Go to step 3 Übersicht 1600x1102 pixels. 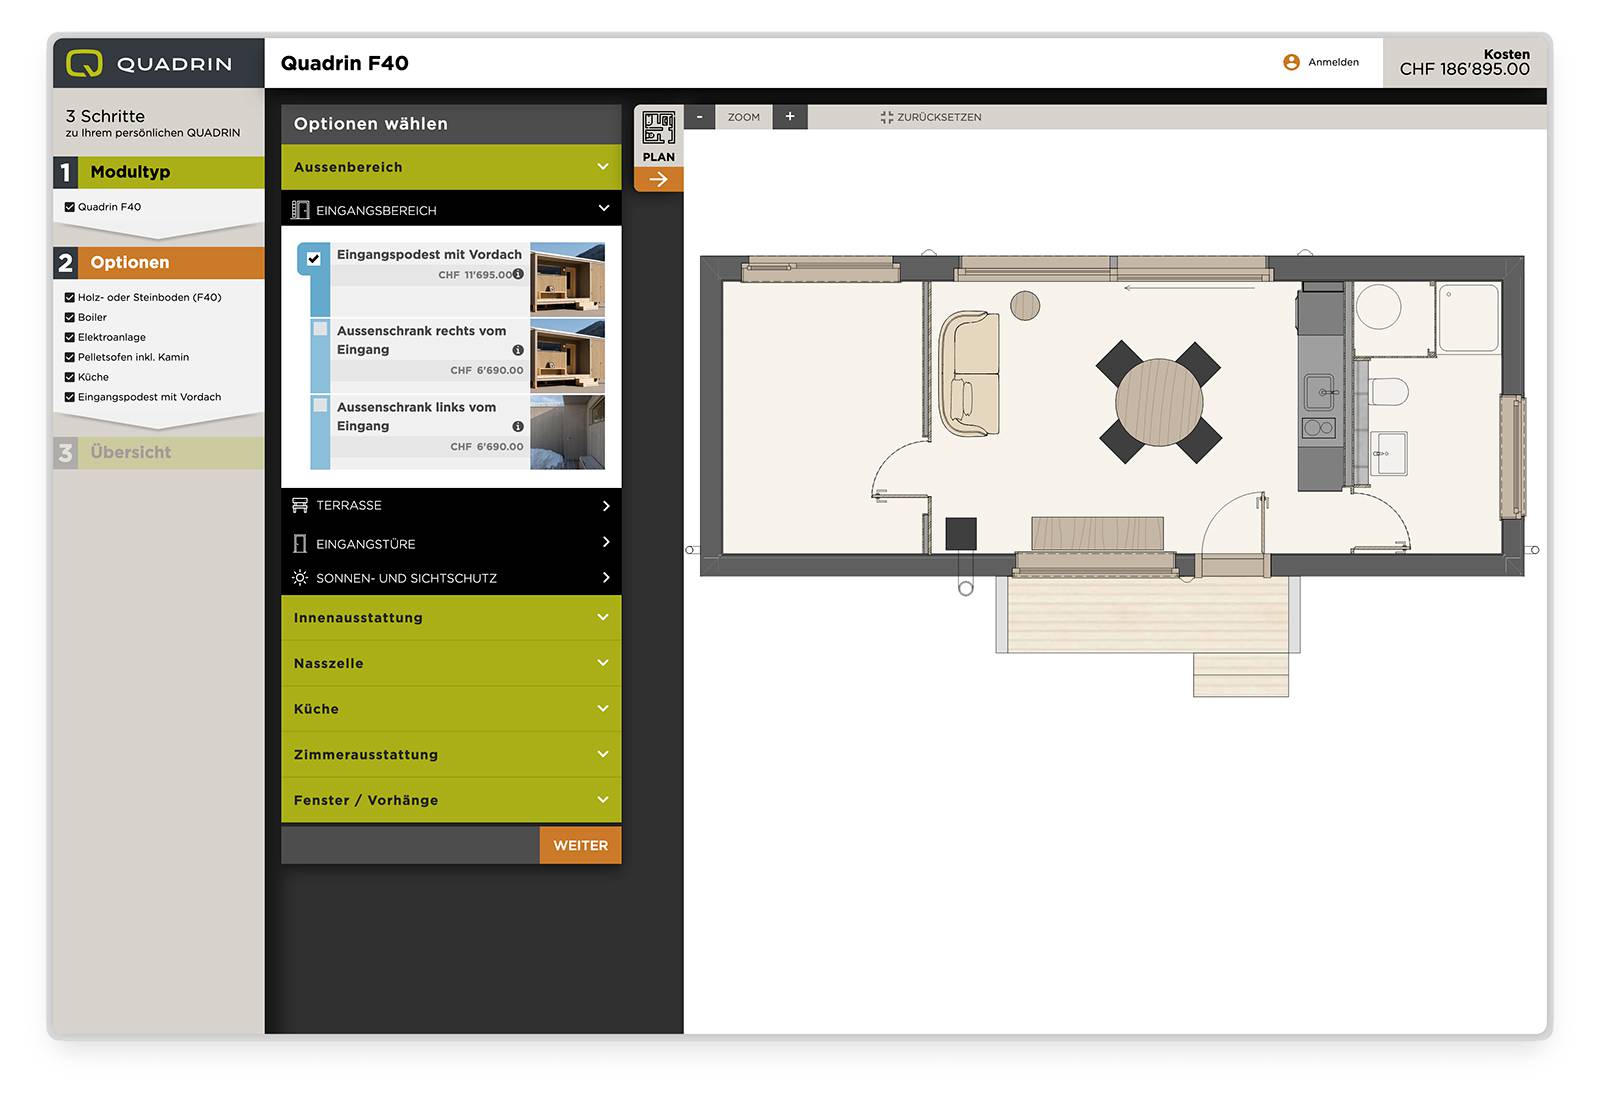158,453
